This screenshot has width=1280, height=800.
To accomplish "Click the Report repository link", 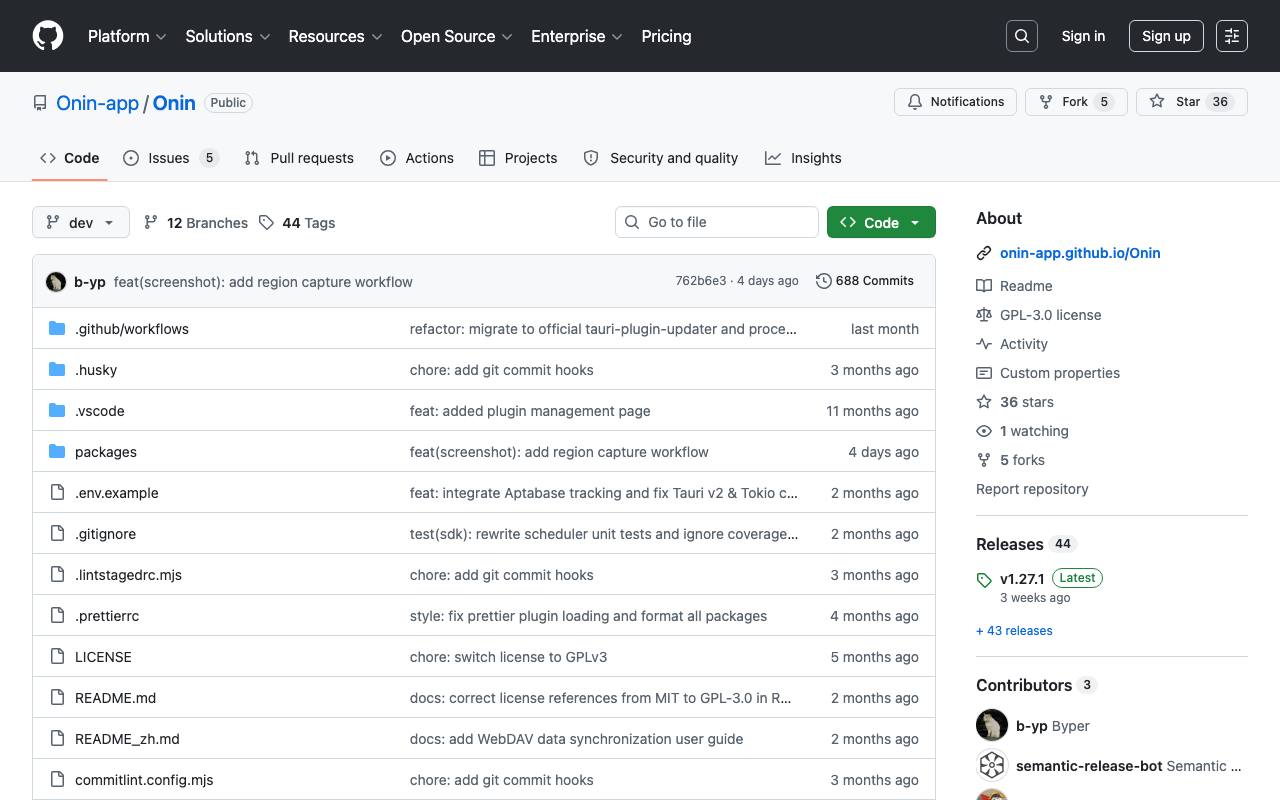I will click(x=1032, y=489).
